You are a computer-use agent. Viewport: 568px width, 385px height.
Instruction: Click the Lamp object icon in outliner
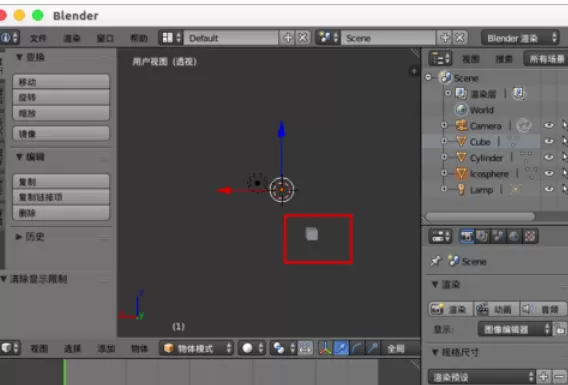click(461, 189)
